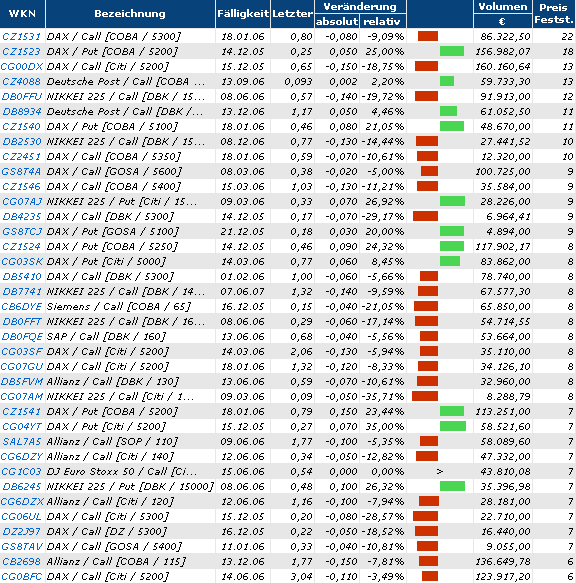
Task: Select due date 07.06.07
Action: (x=242, y=292)
